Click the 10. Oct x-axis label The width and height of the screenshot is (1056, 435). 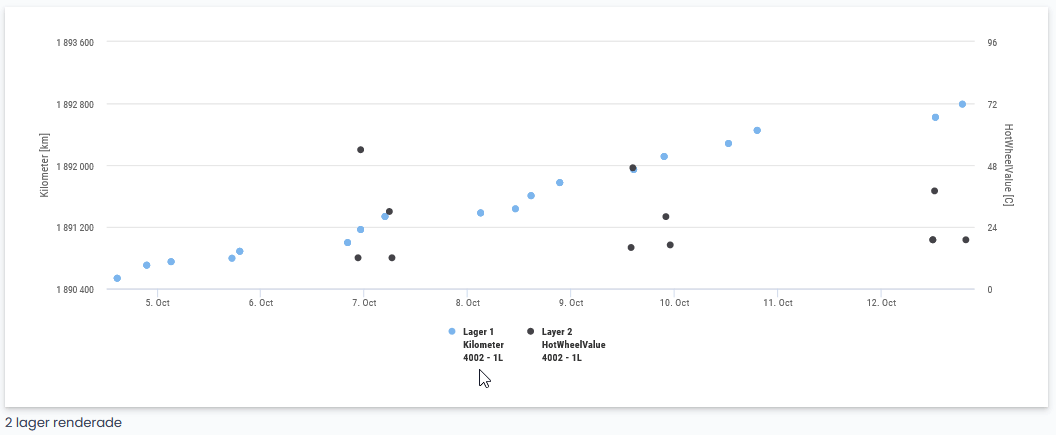(674, 303)
